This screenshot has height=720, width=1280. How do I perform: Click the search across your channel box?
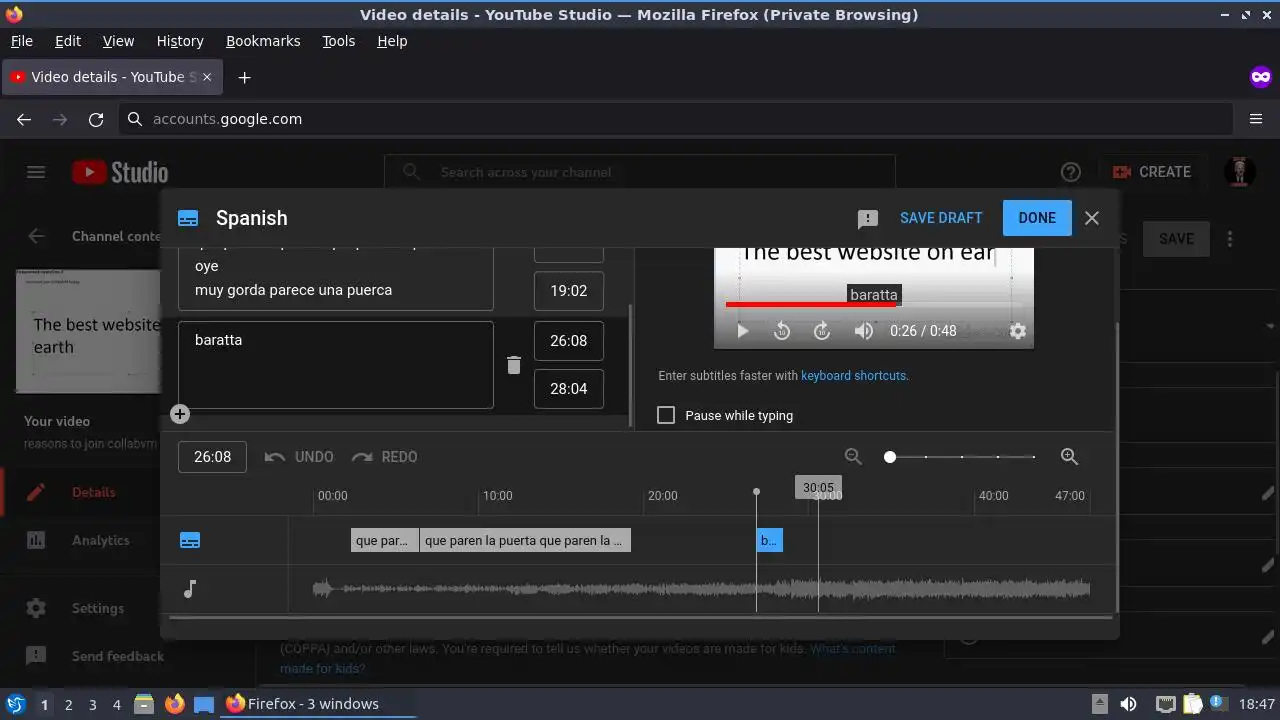640,172
